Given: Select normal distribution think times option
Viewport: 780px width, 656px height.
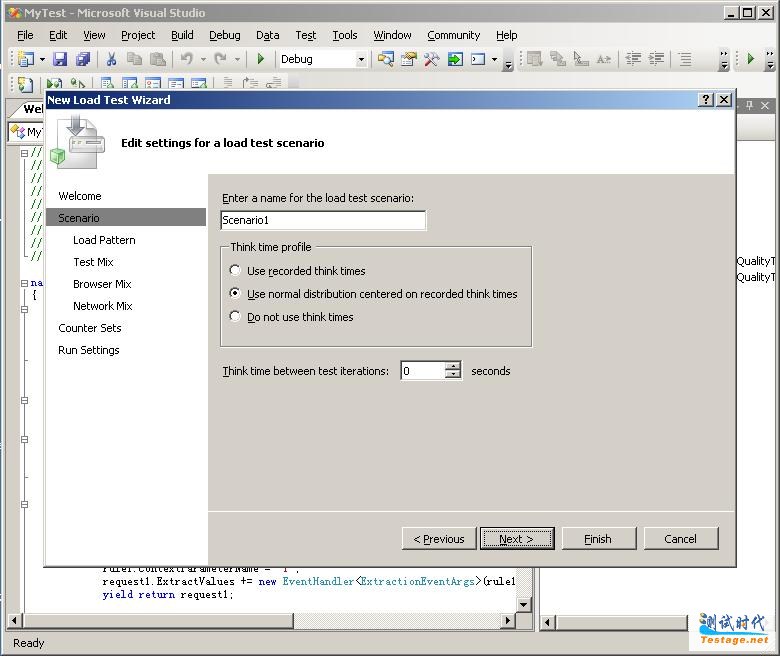Looking at the screenshot, I should point(236,294).
